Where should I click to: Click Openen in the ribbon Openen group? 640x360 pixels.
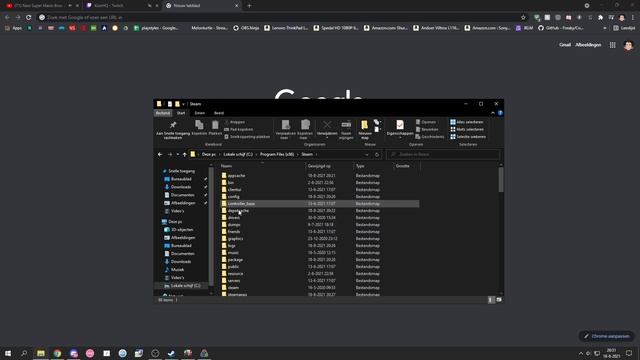pos(426,122)
